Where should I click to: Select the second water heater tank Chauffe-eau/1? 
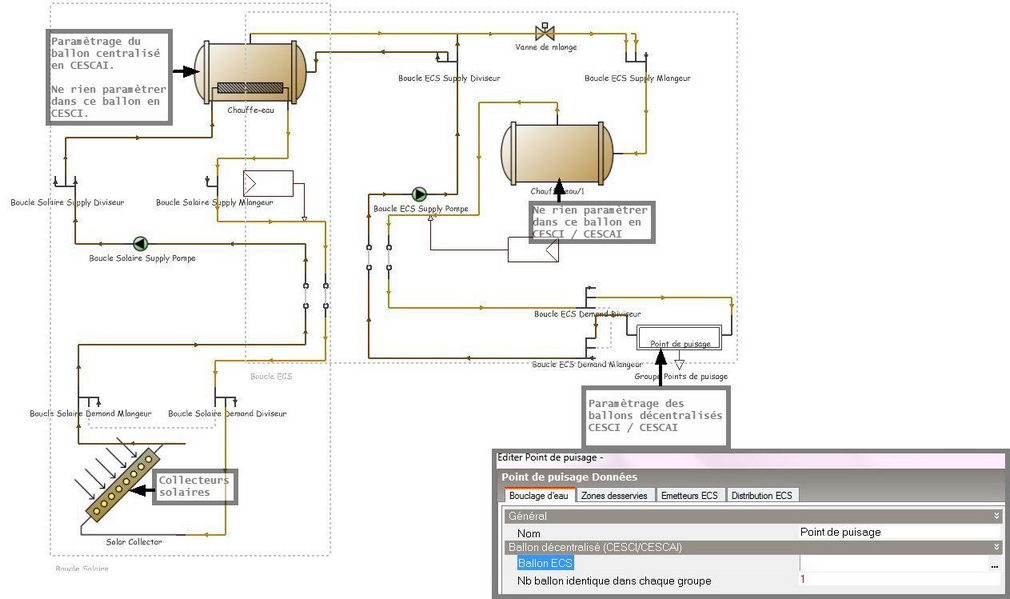tap(556, 153)
